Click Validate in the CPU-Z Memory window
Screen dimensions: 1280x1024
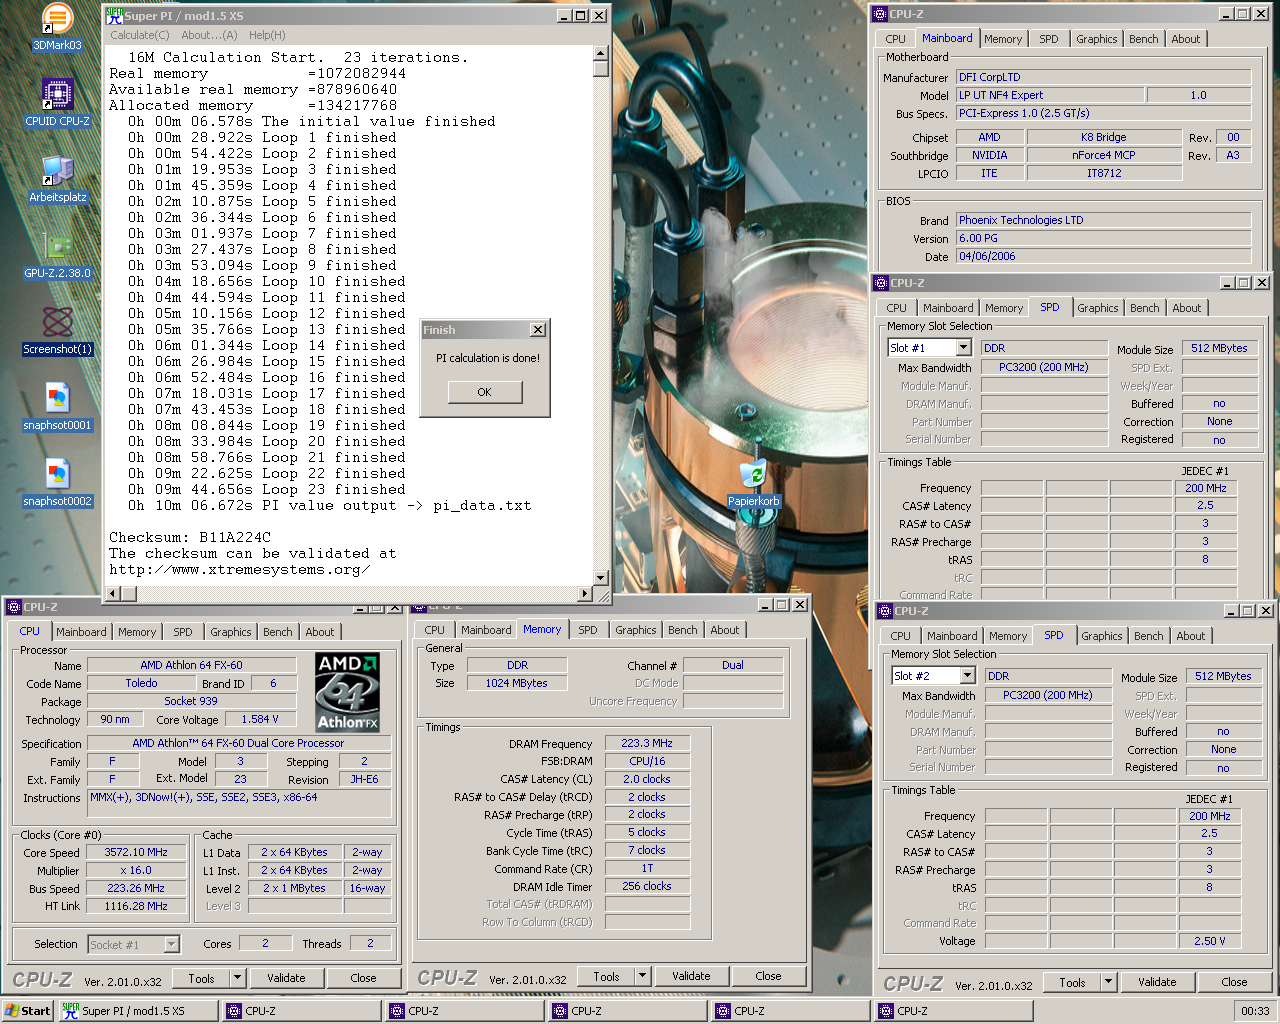pos(691,976)
